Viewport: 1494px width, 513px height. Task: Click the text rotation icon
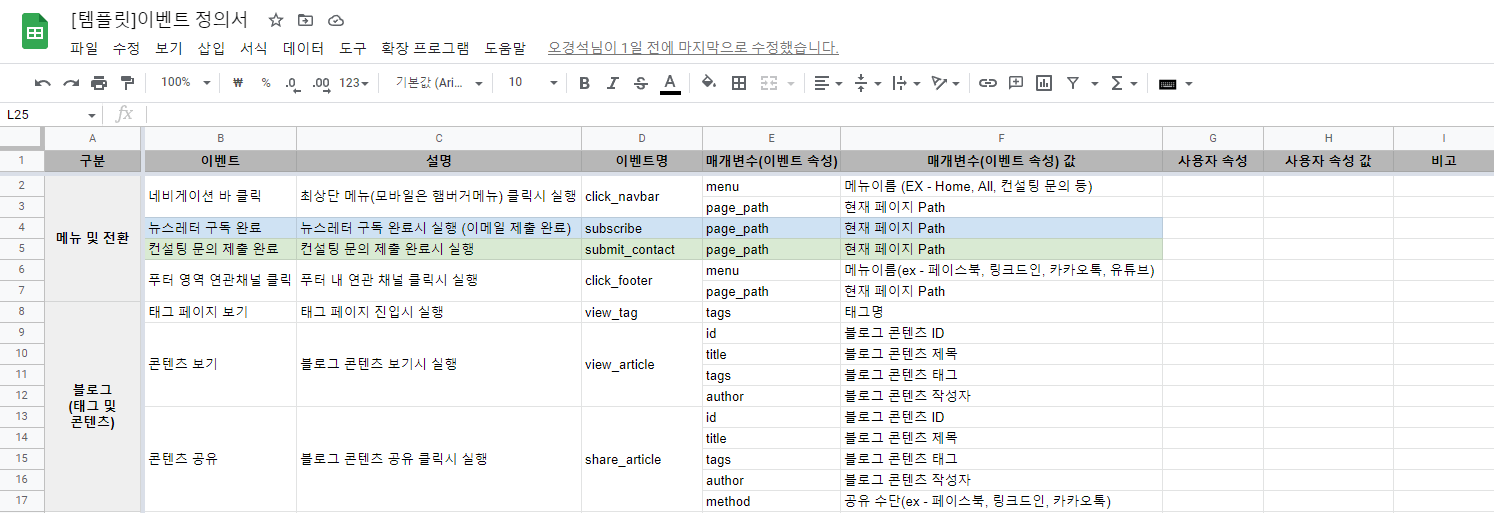coord(939,83)
